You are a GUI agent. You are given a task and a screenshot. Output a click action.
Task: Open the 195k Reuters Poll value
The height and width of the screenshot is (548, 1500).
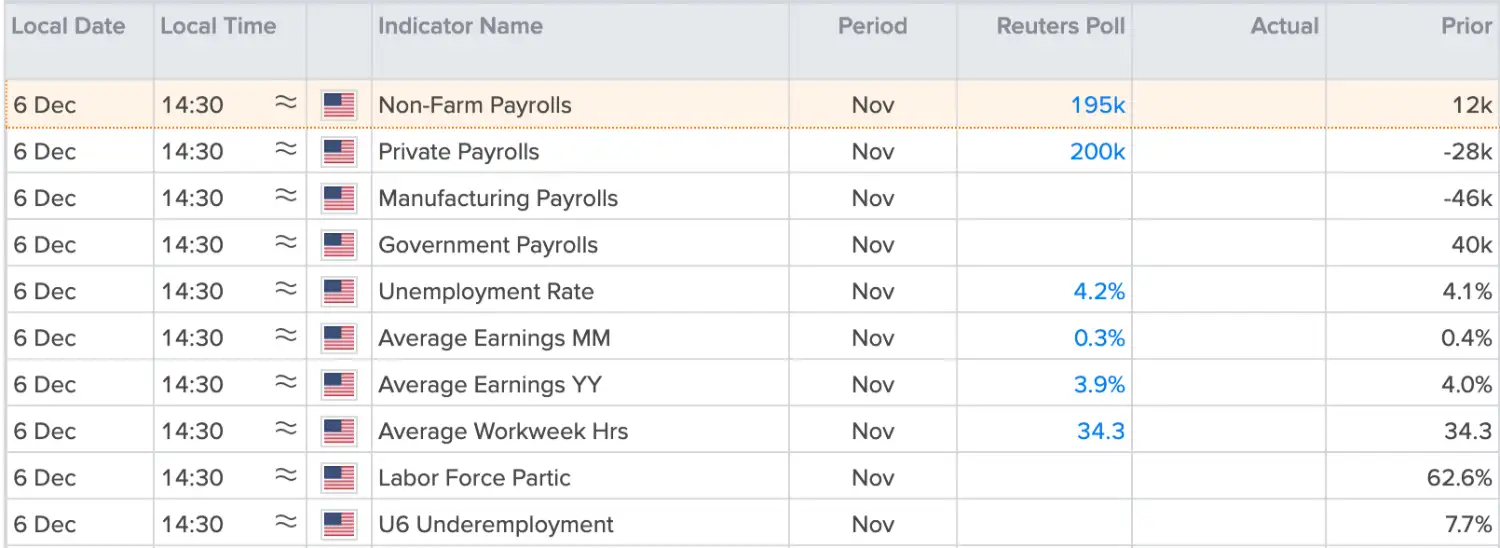(1098, 105)
